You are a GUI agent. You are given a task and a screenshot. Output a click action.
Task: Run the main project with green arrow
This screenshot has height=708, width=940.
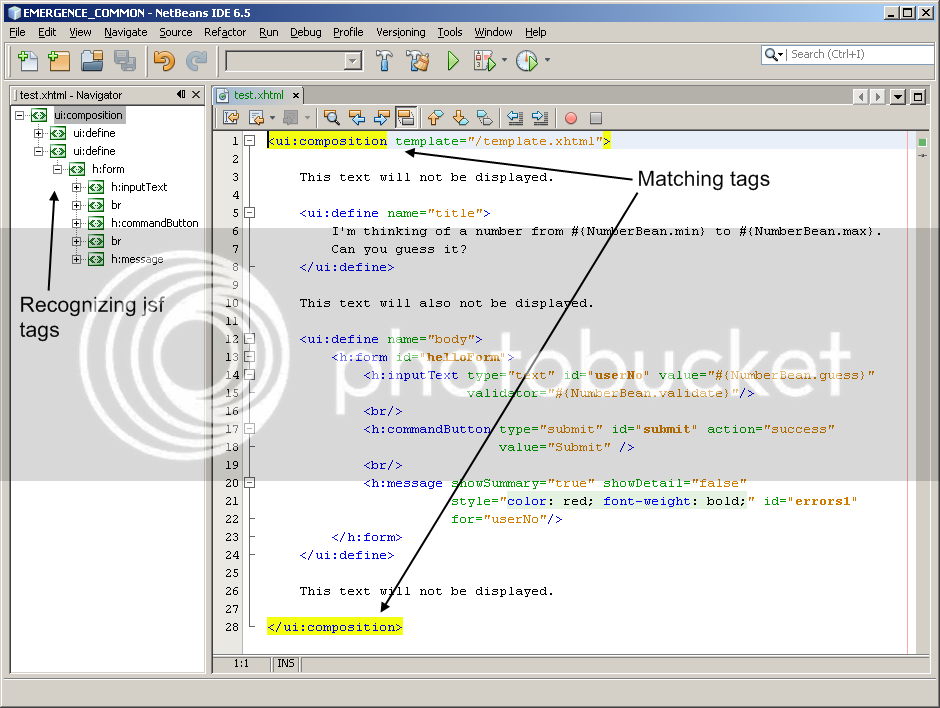[453, 61]
